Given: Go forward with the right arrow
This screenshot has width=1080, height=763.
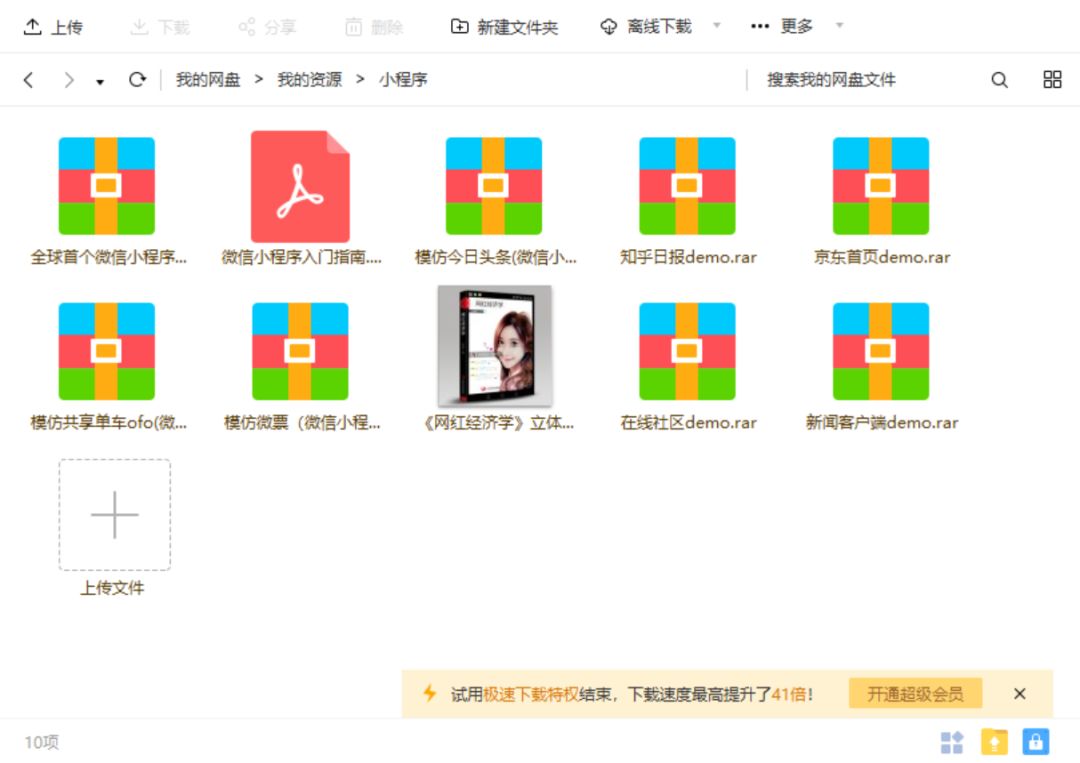Looking at the screenshot, I should [x=68, y=80].
